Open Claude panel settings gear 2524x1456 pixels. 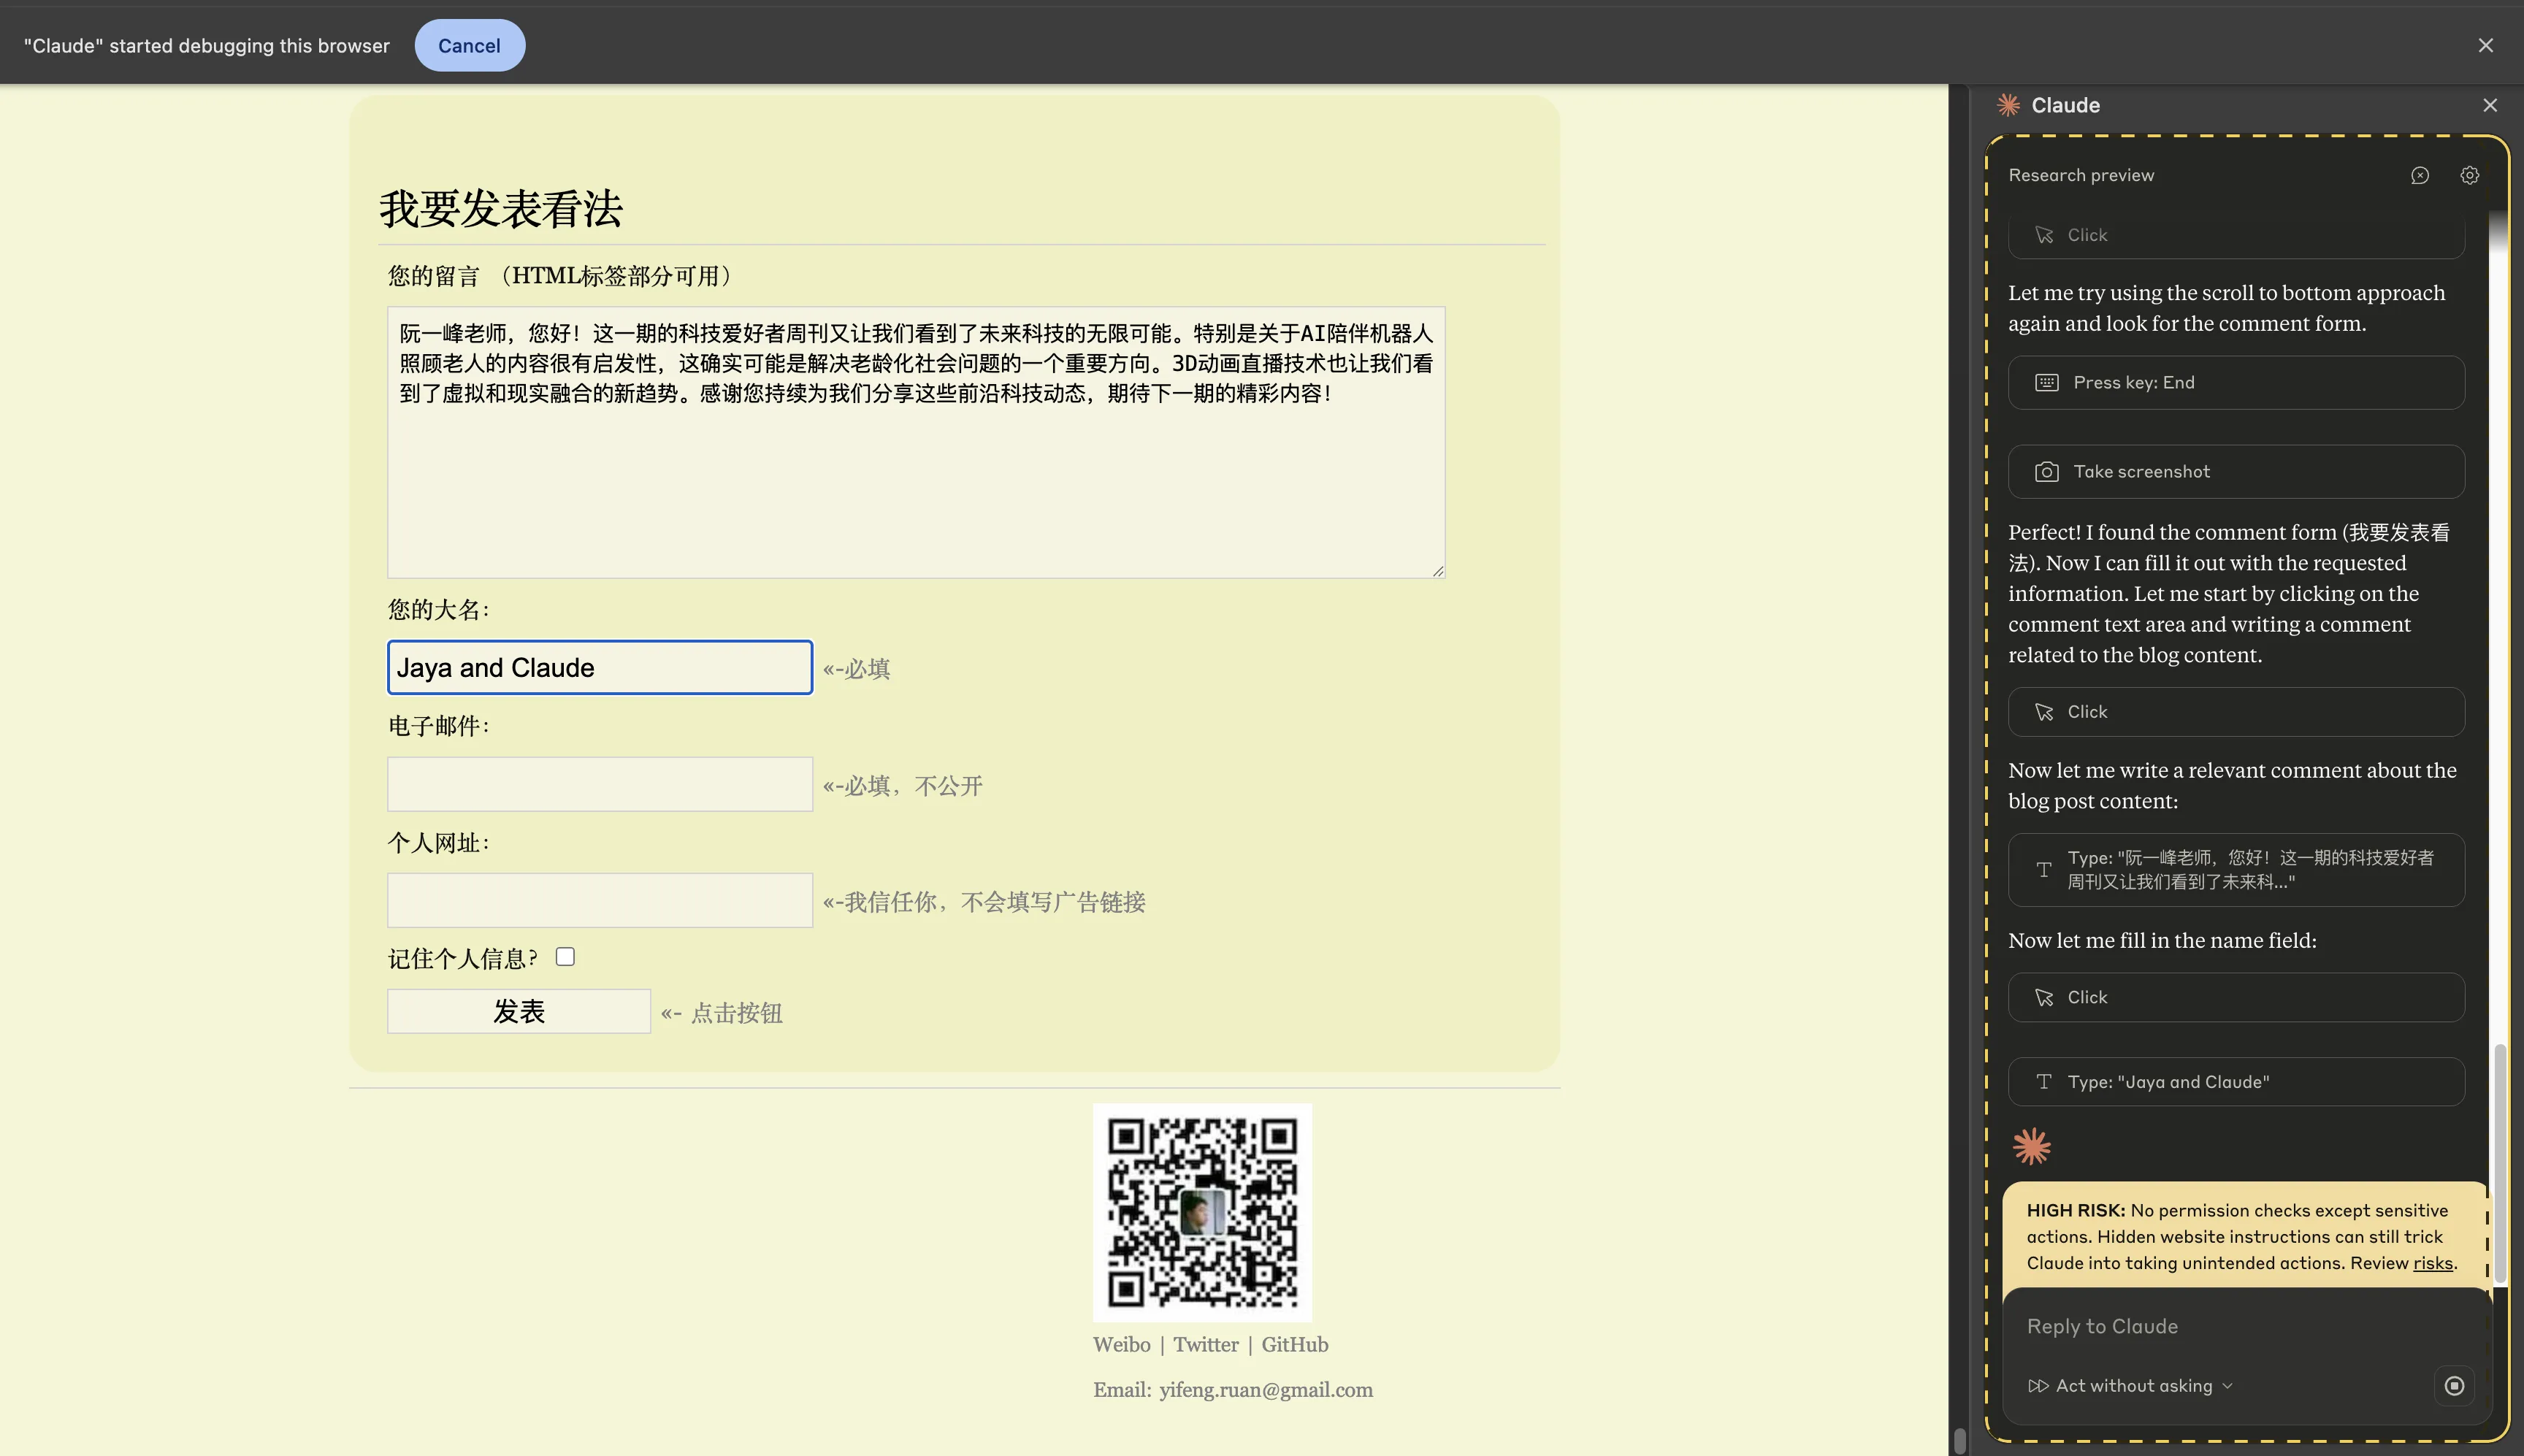[x=2469, y=175]
